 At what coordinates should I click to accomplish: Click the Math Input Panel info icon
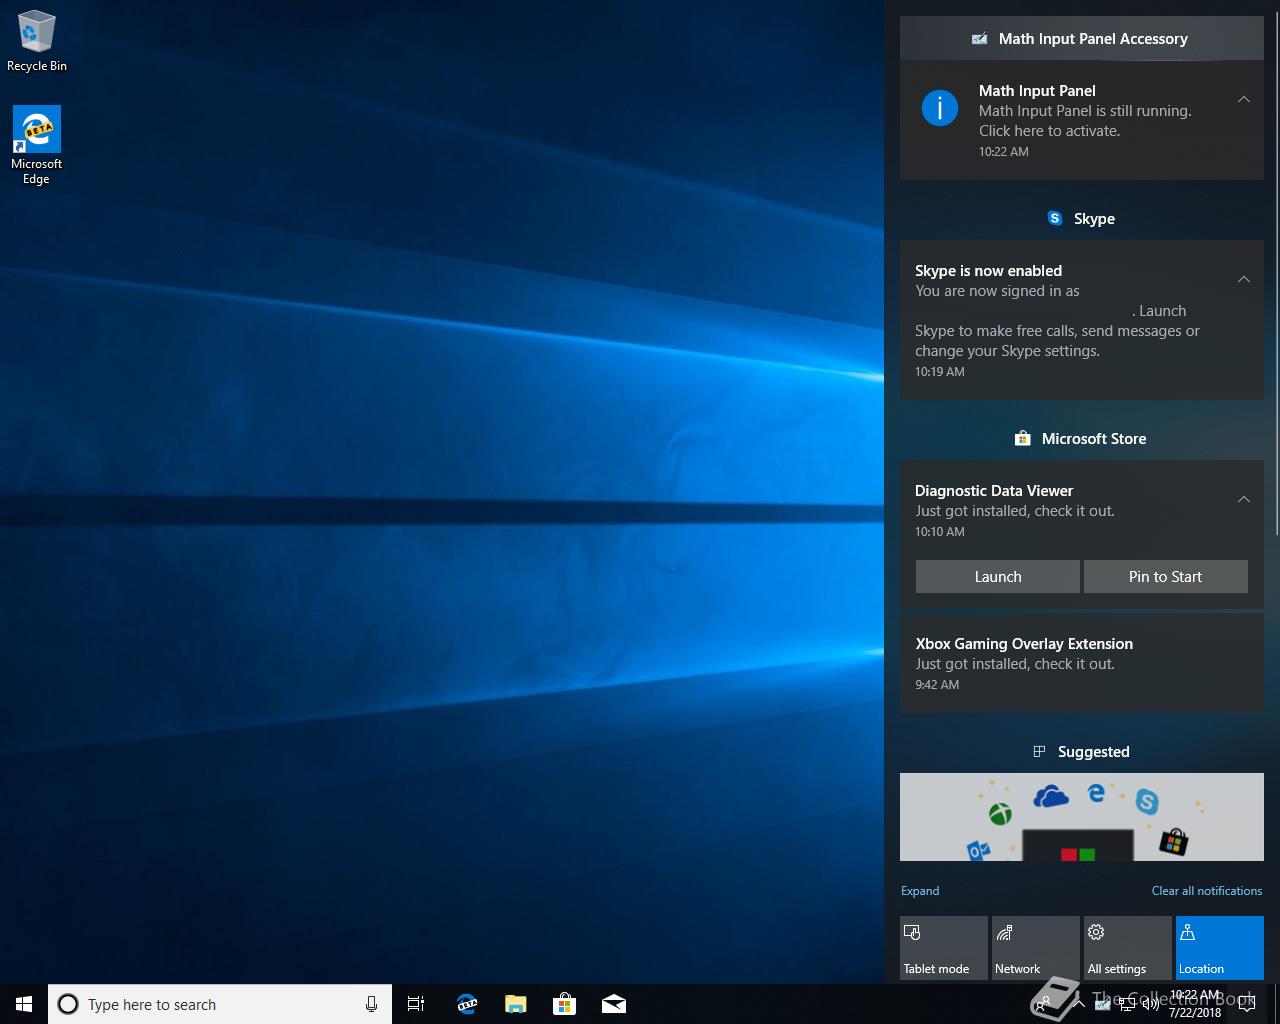(940, 107)
